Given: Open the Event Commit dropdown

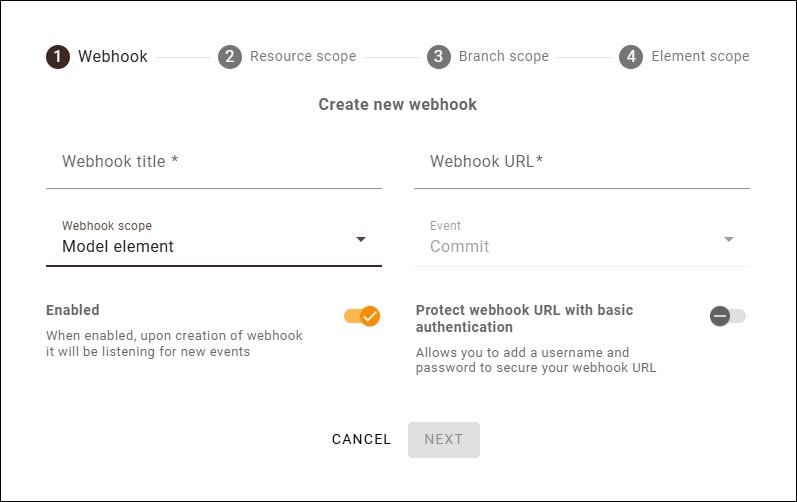Looking at the screenshot, I should (570, 246).
